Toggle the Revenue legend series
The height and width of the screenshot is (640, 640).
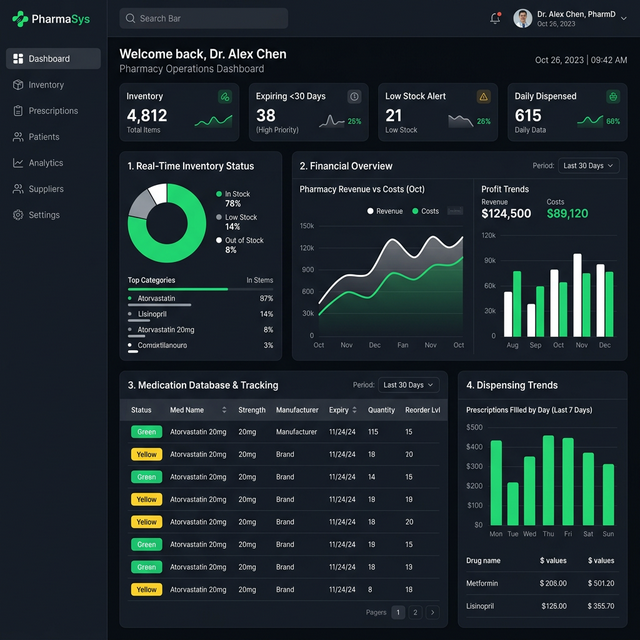(385, 211)
